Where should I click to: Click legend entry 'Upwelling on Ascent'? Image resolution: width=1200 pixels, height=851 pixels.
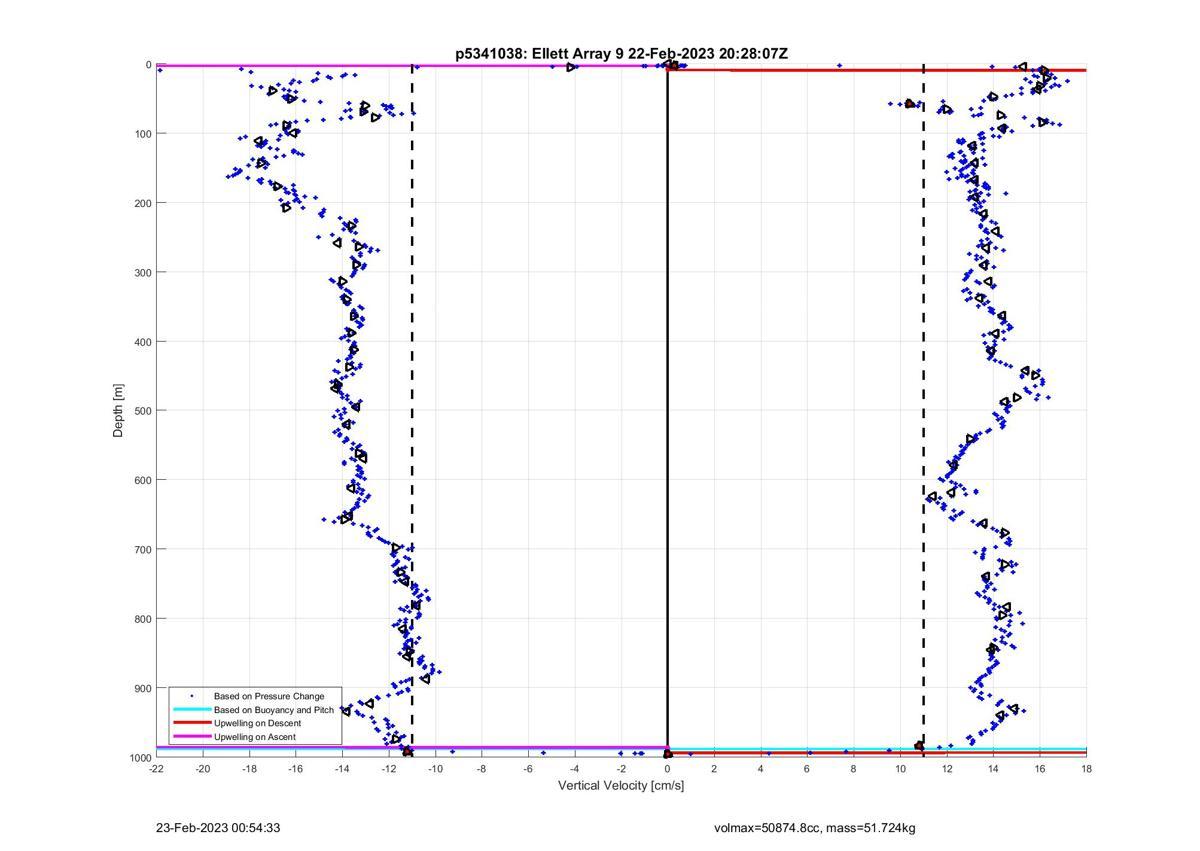pyautogui.click(x=255, y=737)
